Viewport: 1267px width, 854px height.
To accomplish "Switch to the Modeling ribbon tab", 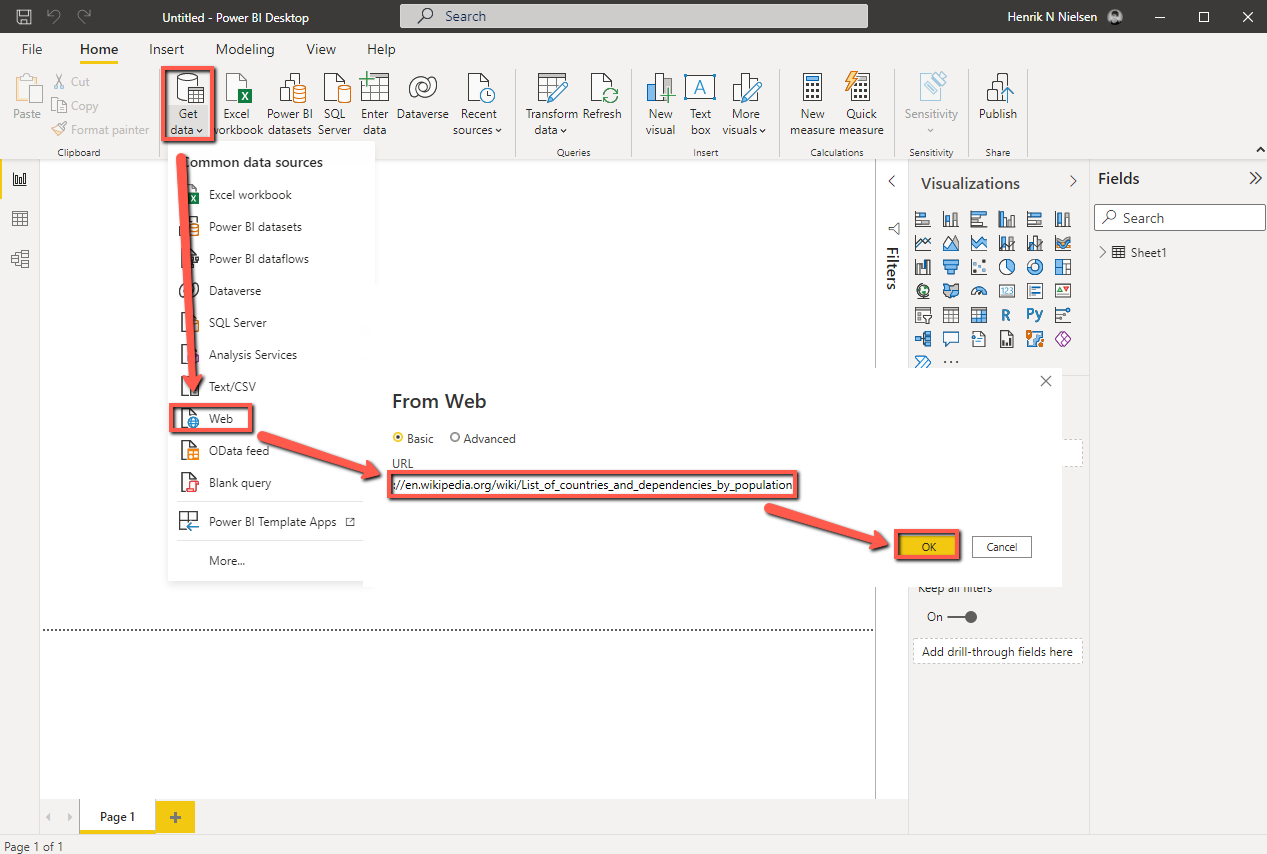I will point(245,49).
